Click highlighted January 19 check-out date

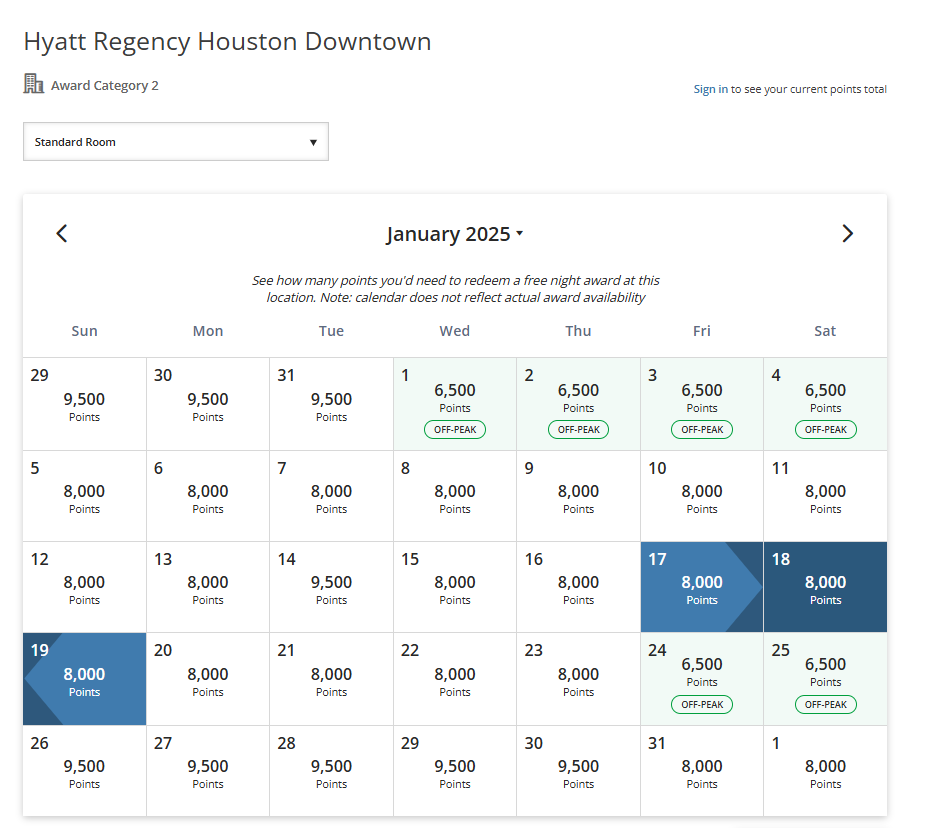[85, 679]
